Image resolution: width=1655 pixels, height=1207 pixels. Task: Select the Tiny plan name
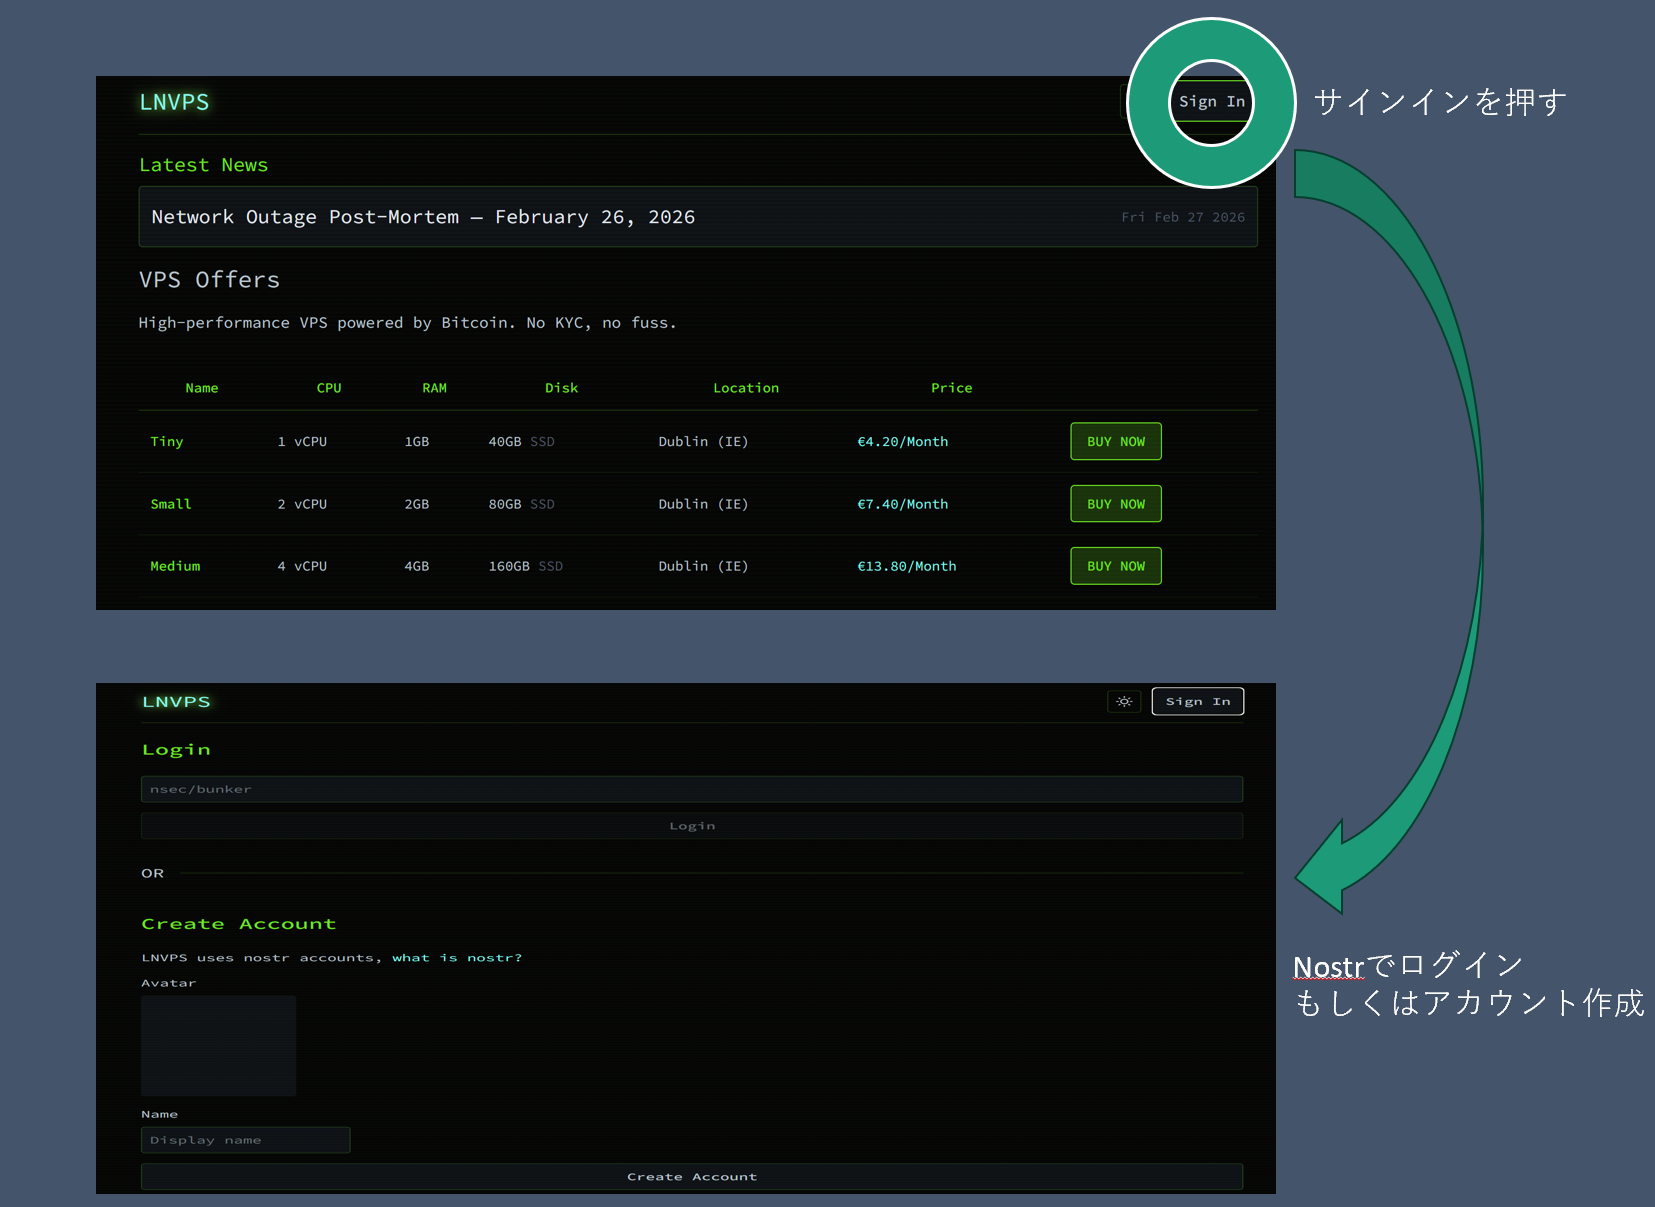(x=167, y=442)
